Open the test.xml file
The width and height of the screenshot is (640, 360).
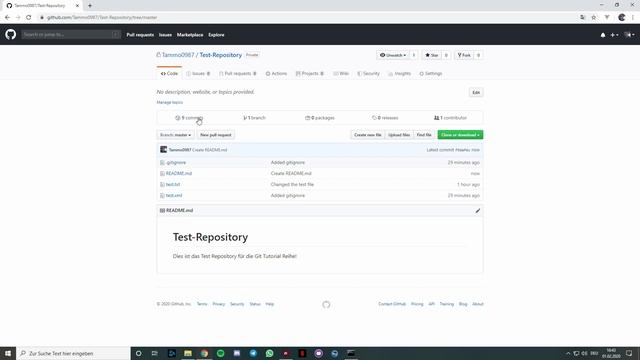pyautogui.click(x=174, y=196)
